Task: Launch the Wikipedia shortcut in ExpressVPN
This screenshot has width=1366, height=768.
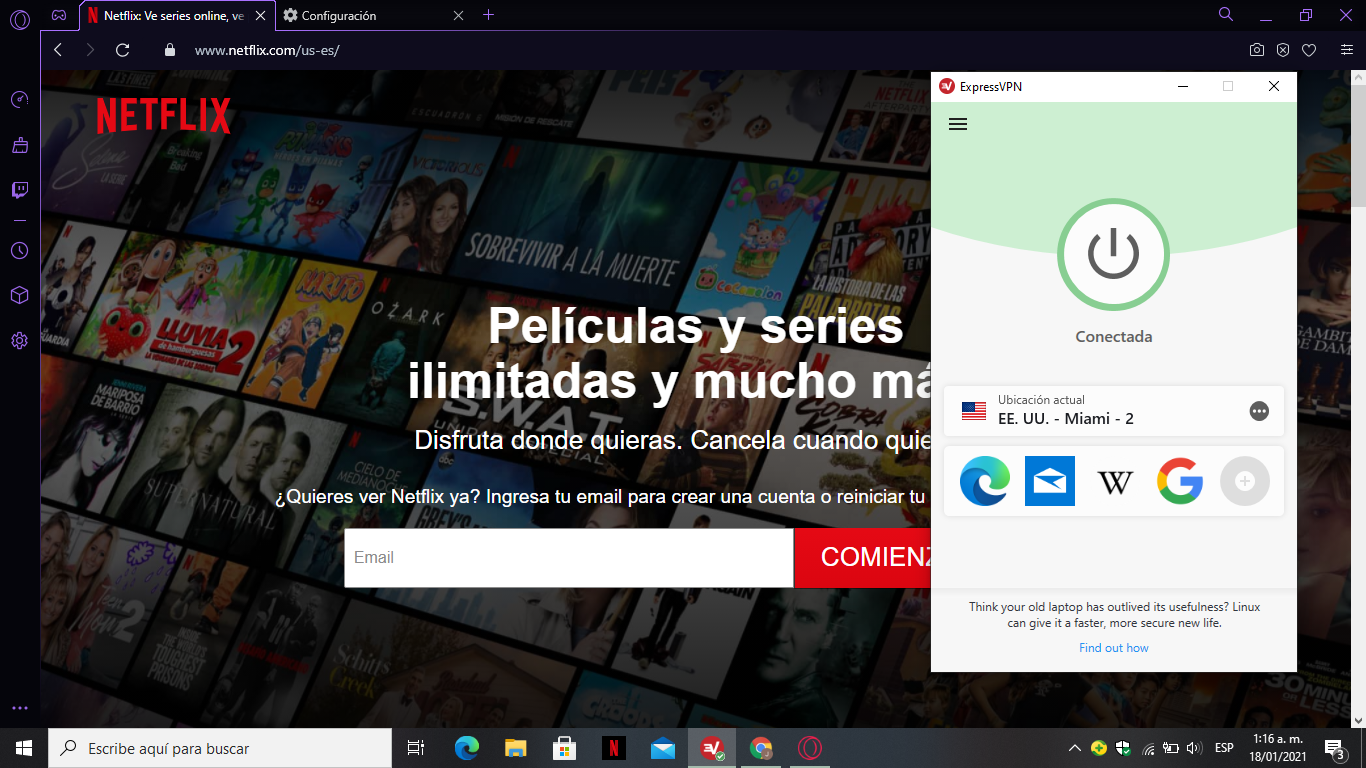Action: [x=1115, y=481]
